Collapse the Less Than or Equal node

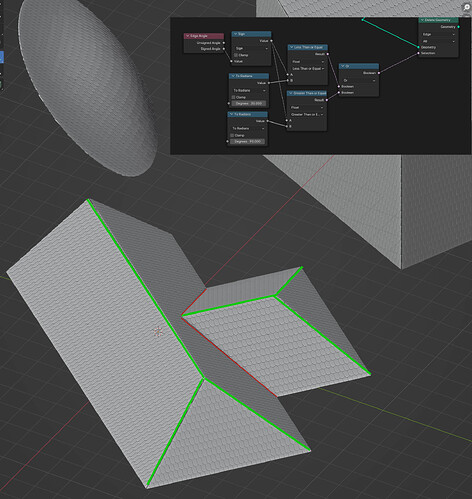tap(291, 47)
